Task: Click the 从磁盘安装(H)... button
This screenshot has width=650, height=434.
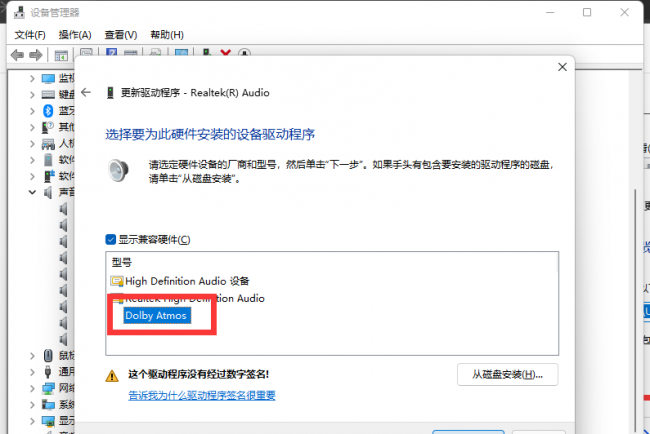Action: pos(507,374)
